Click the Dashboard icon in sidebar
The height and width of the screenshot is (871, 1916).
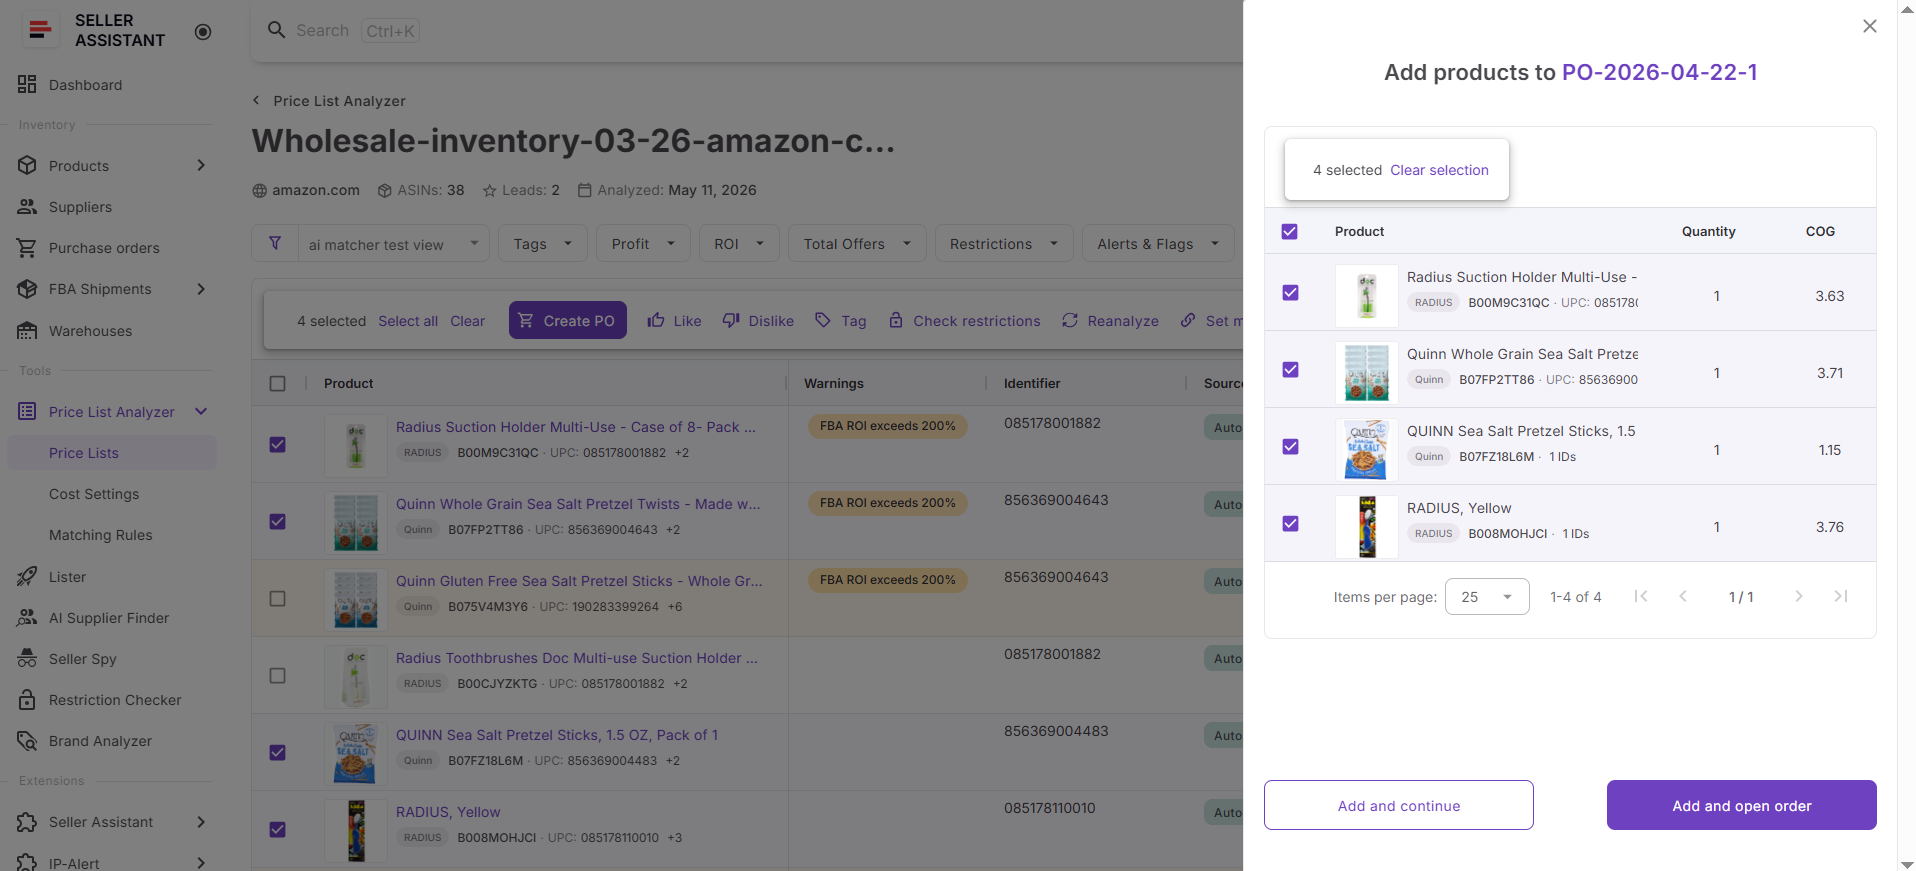[x=27, y=85]
